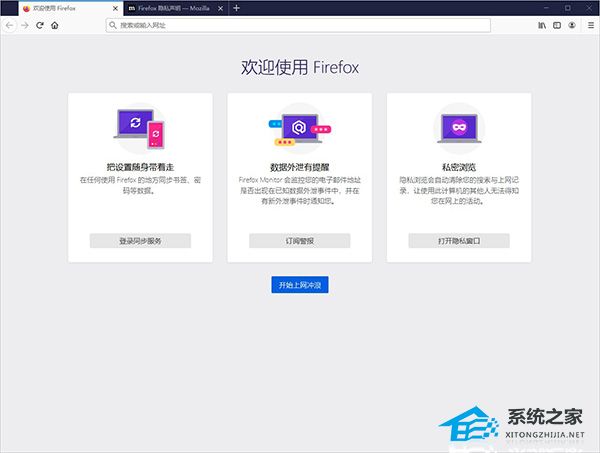The image size is (600, 453).
Task: Click the 把设置随身带着走 heading
Action: (140, 167)
